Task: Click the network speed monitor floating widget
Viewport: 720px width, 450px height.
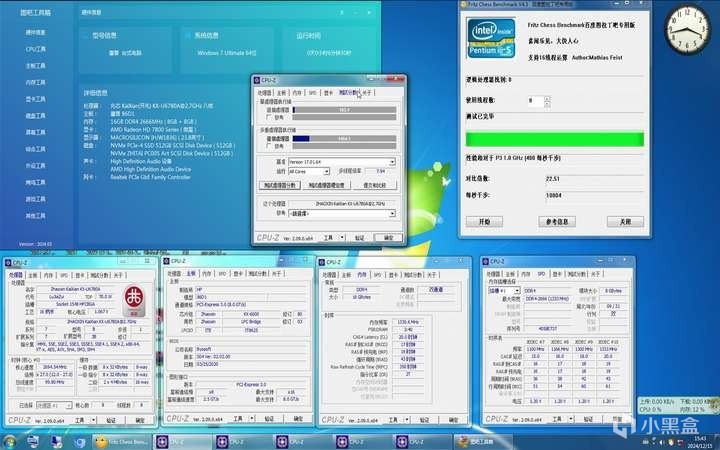Action: point(677,405)
